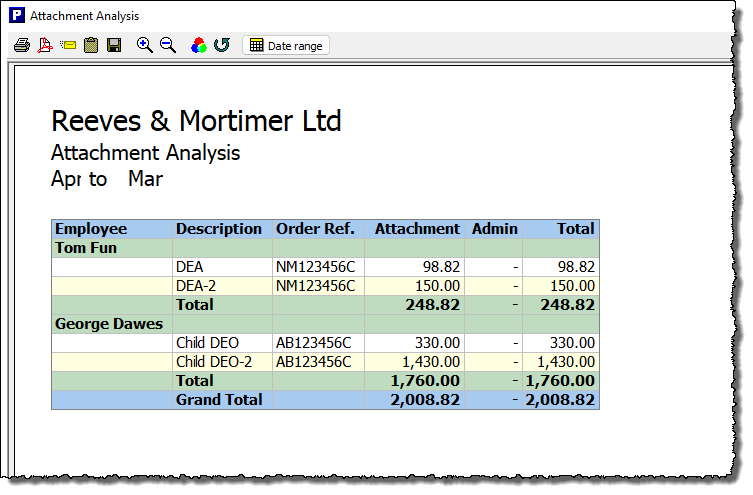Copy report to clipboard icon
This screenshot has width=753, height=495.
tap(91, 46)
